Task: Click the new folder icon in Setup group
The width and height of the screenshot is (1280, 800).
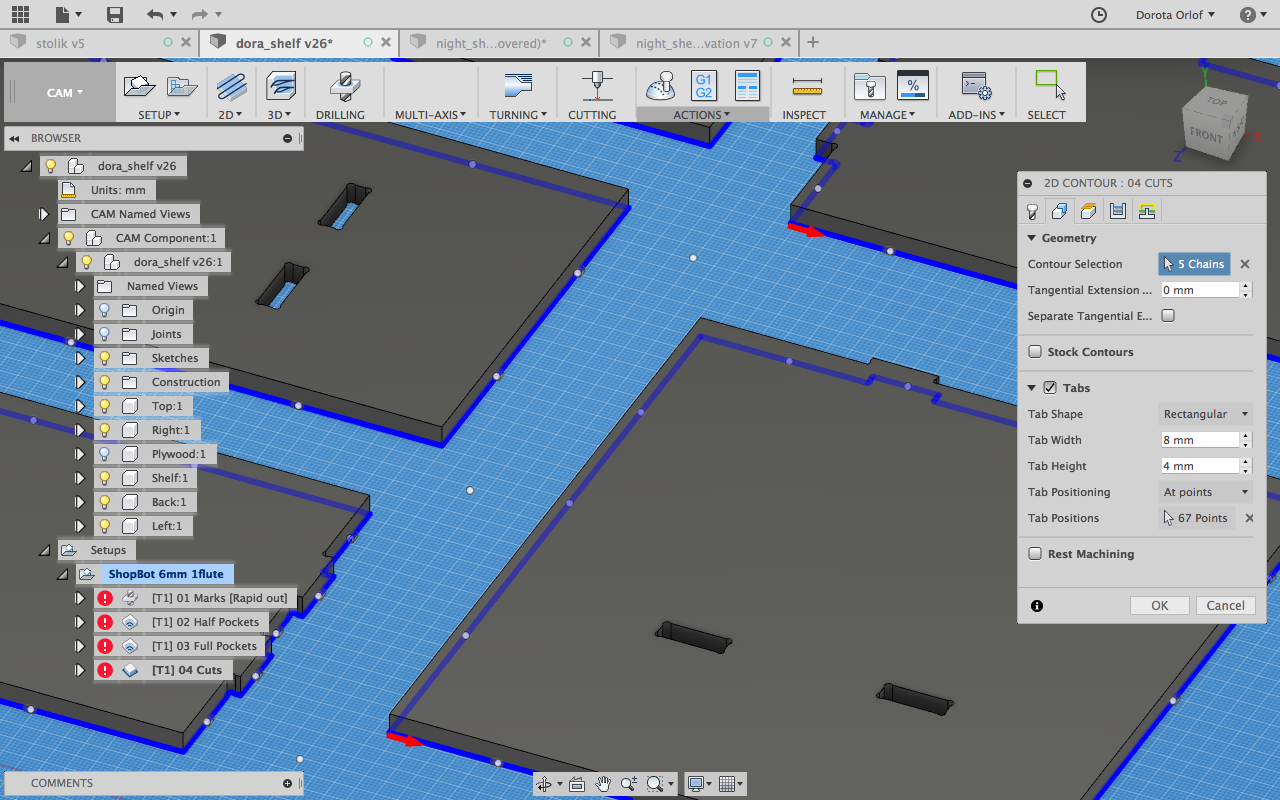Action: click(182, 86)
